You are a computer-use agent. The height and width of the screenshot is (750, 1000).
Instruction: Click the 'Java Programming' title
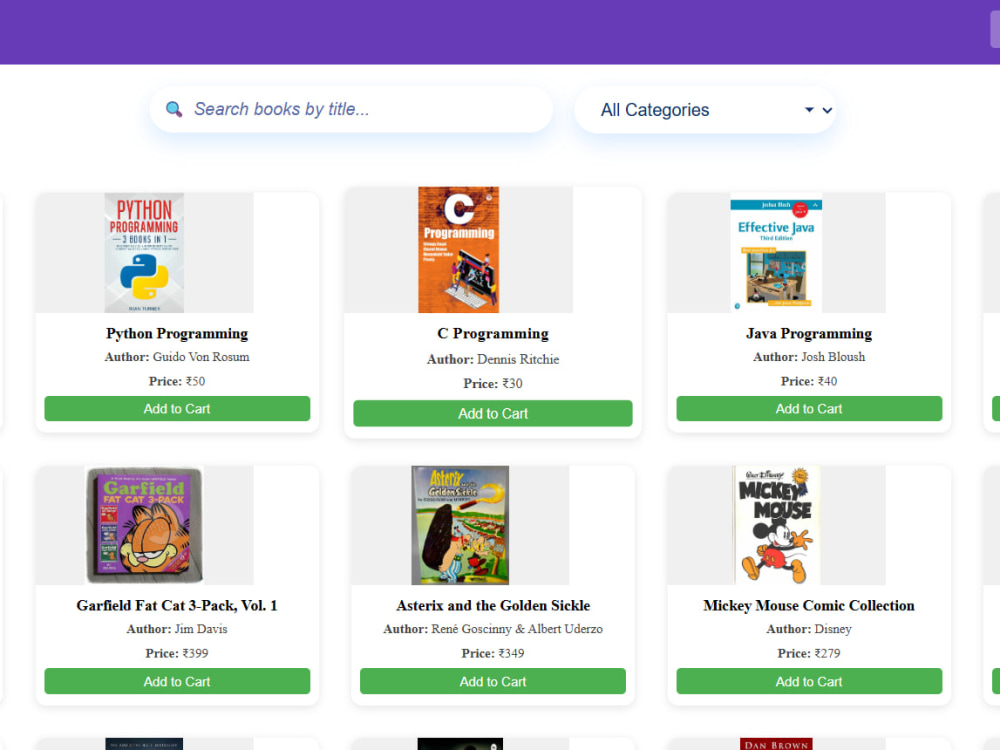click(809, 334)
